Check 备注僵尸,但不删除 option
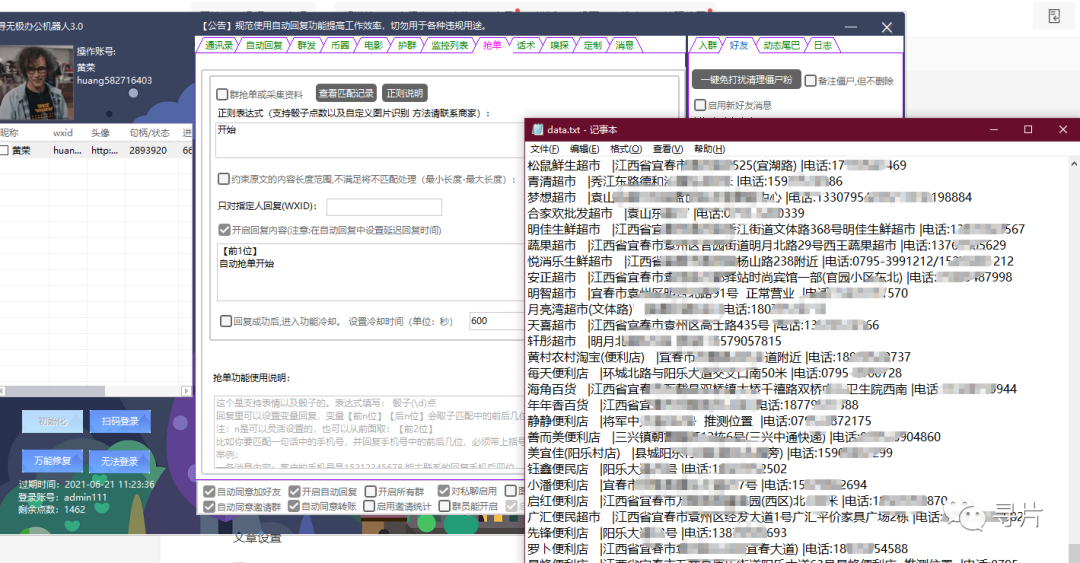This screenshot has width=1080, height=563. pos(811,81)
